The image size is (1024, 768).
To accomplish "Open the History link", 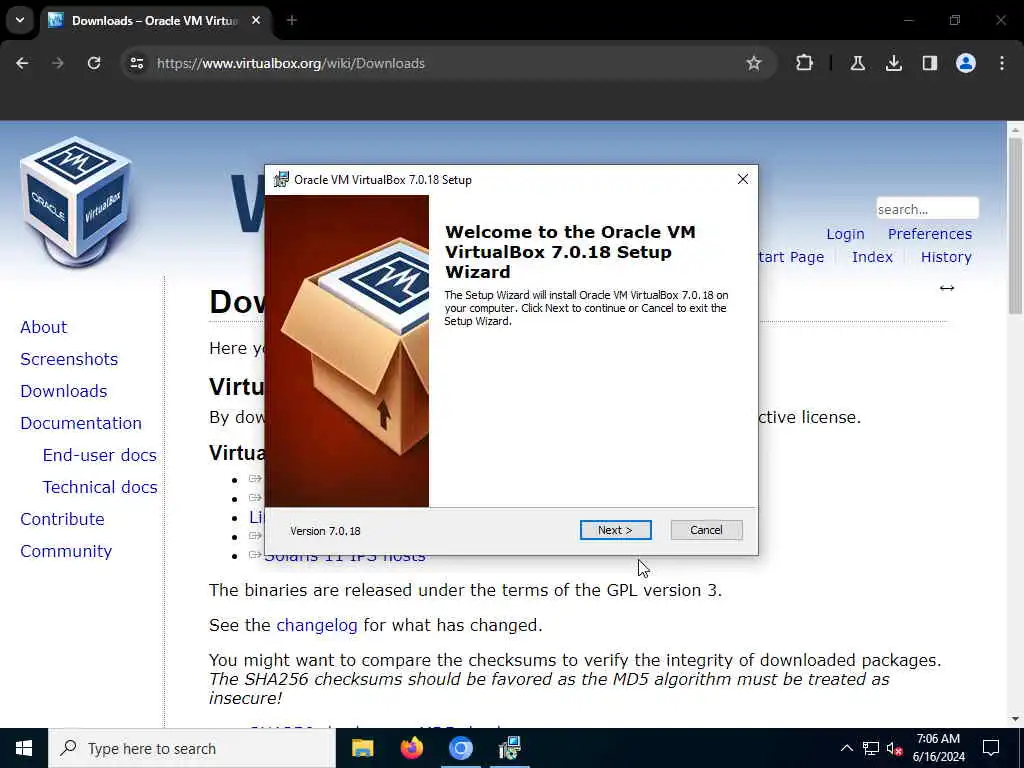I will 946,257.
